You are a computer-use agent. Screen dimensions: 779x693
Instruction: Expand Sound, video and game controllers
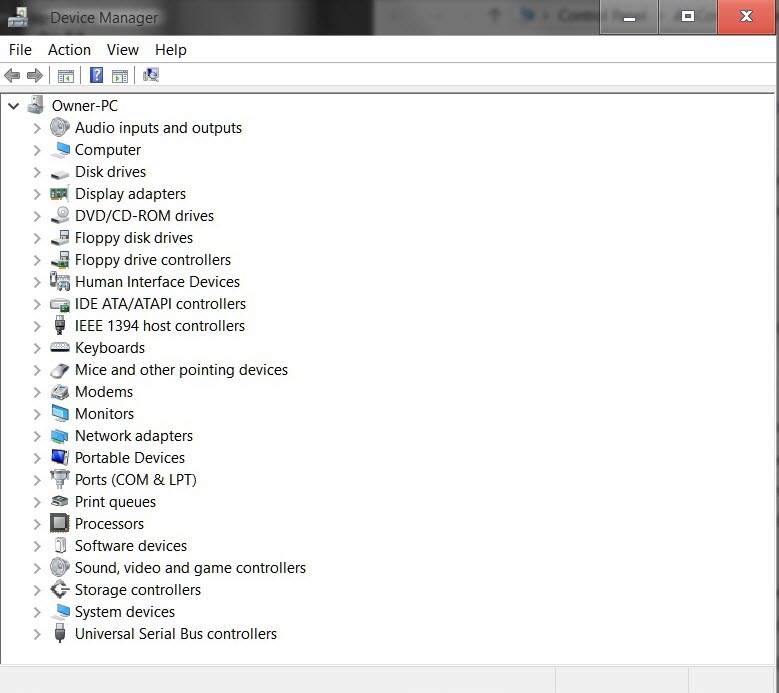pos(37,568)
